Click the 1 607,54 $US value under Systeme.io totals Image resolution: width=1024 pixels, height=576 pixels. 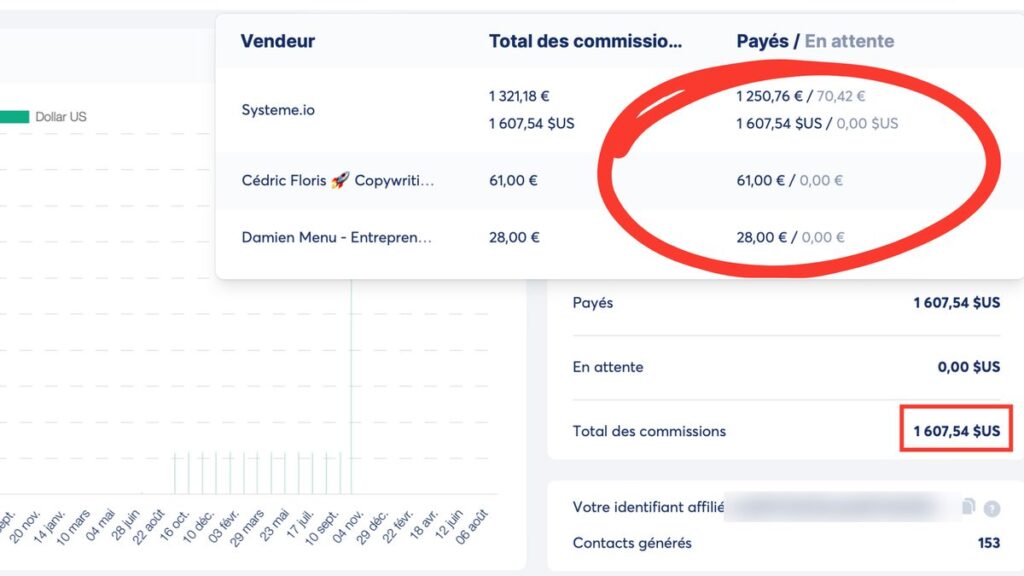tap(532, 123)
